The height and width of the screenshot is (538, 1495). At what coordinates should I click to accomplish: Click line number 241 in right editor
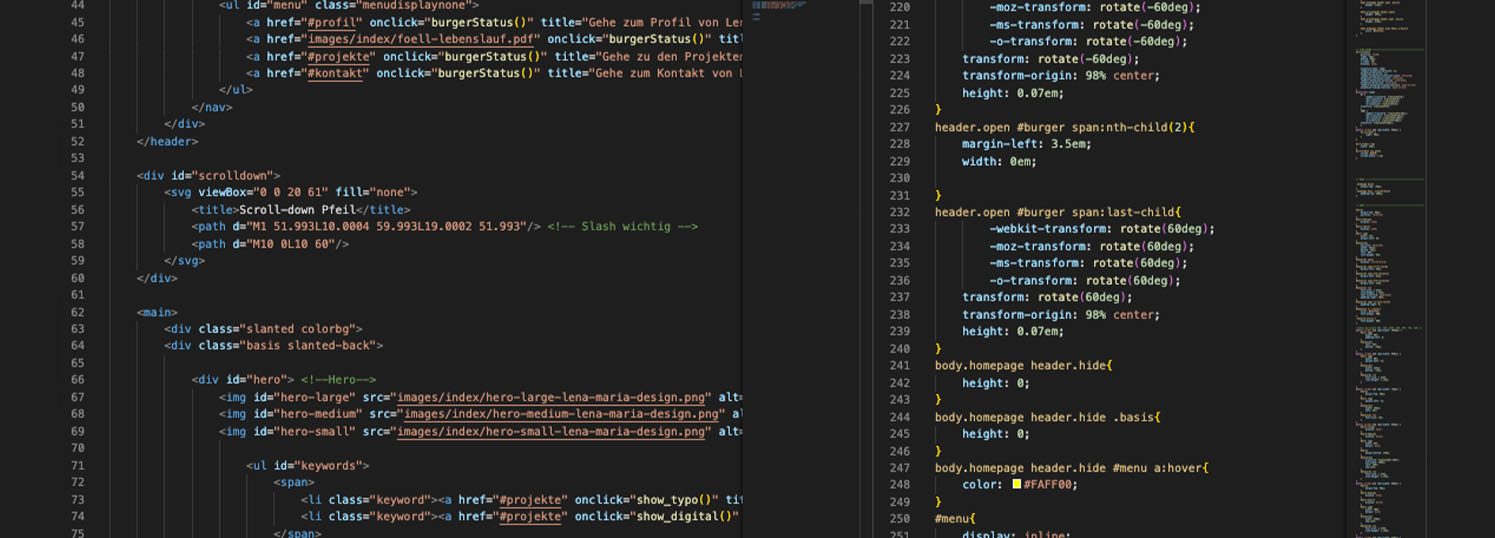(899, 366)
